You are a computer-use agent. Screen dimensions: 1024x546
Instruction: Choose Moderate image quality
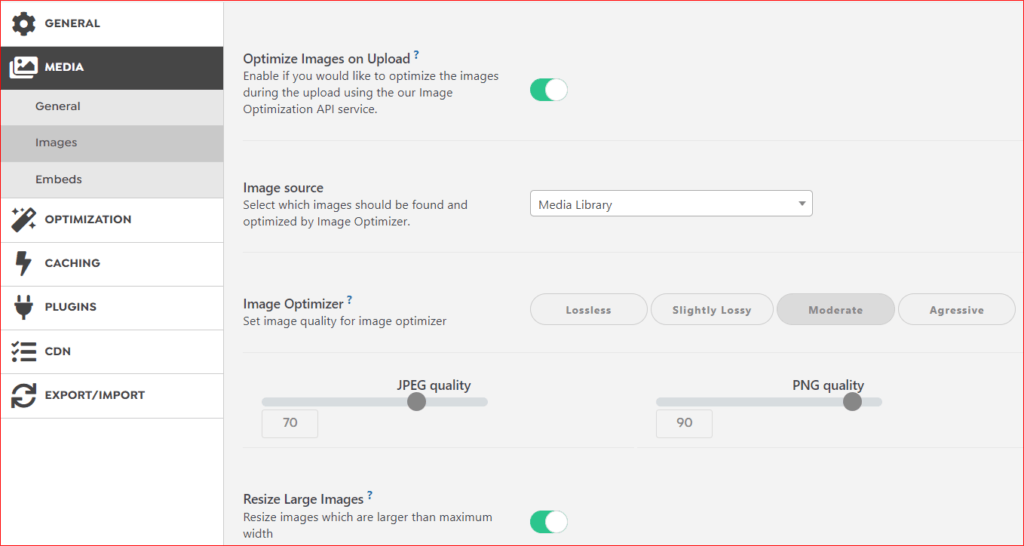(835, 310)
